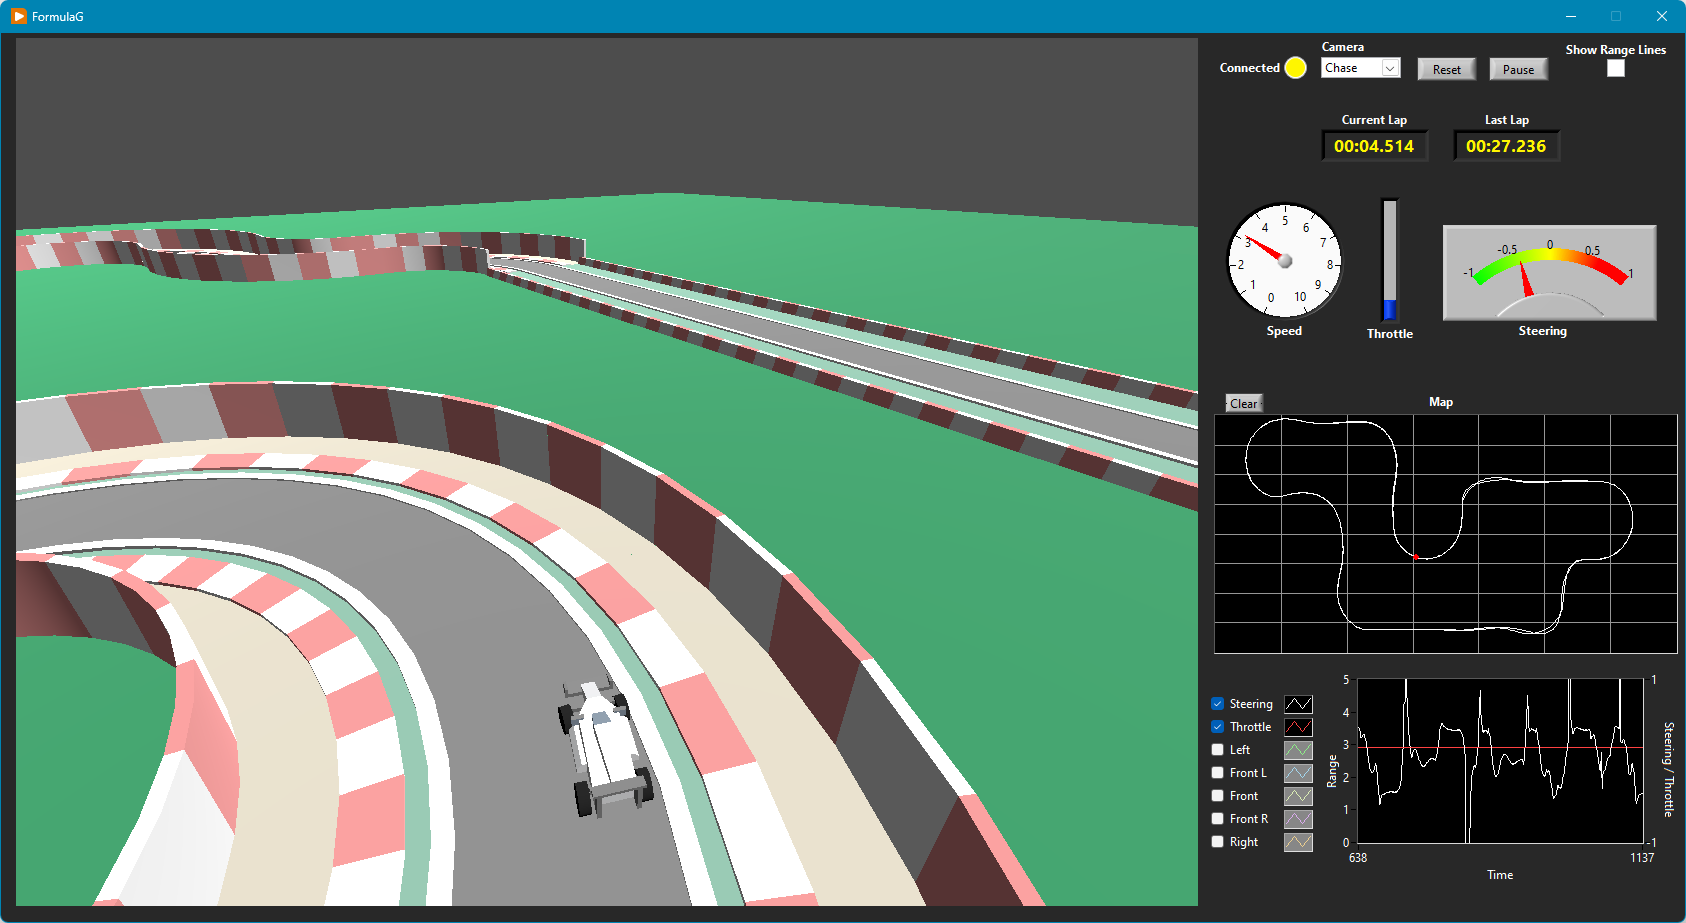
Task: Click the Throttle level slider
Action: (x=1388, y=260)
